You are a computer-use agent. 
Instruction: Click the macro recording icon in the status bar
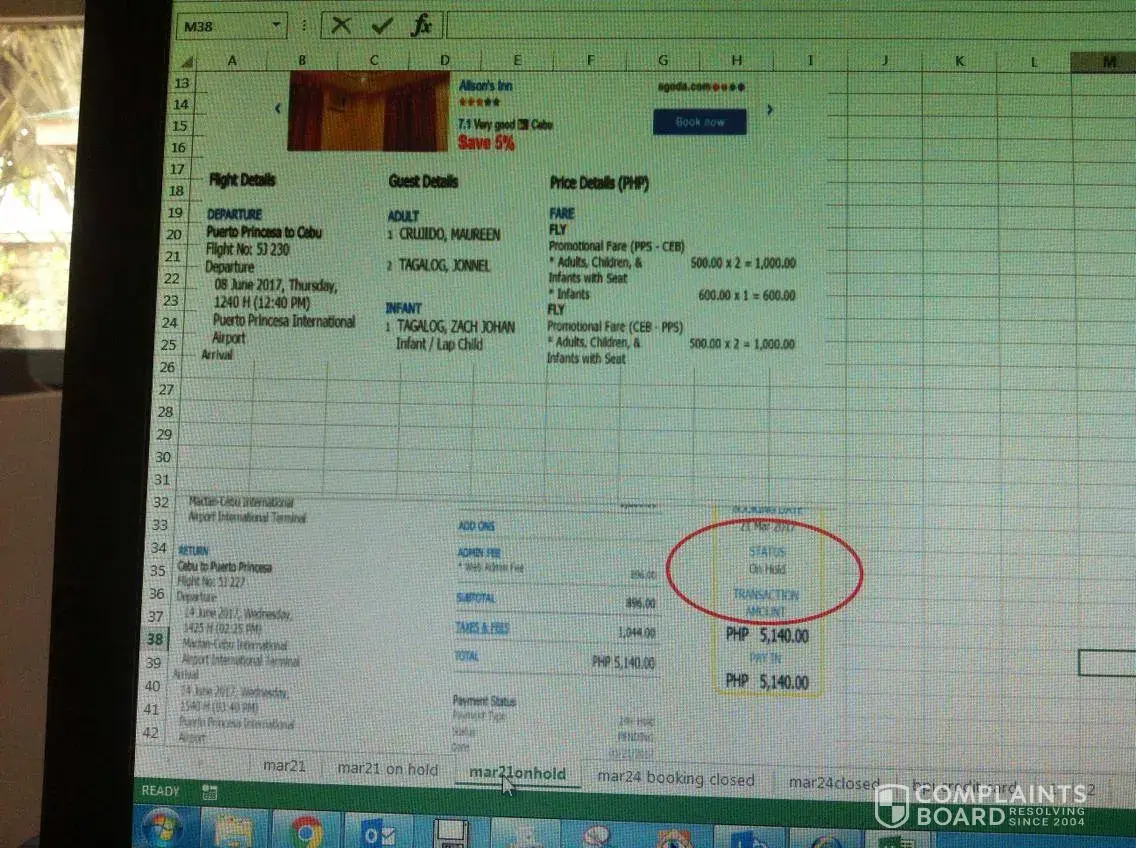coord(209,791)
